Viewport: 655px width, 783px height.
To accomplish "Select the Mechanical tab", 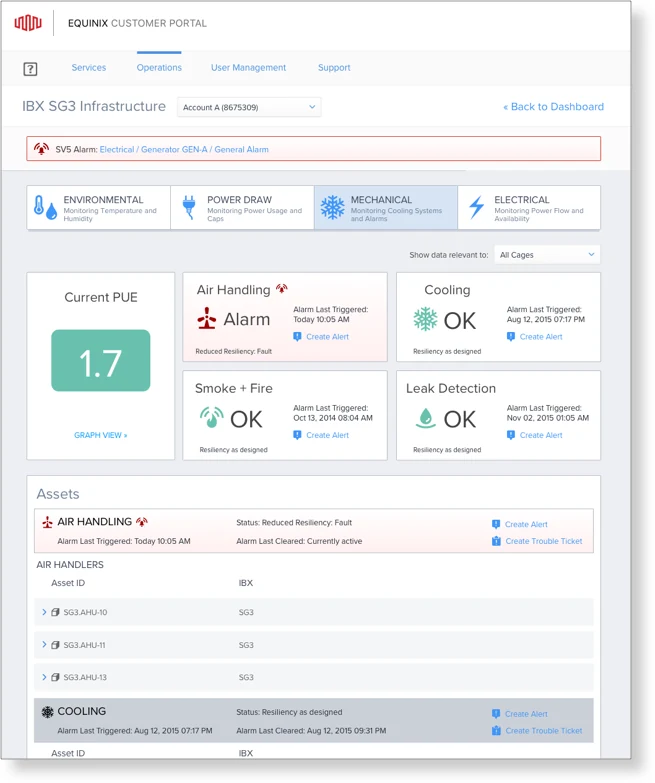I will click(x=386, y=208).
